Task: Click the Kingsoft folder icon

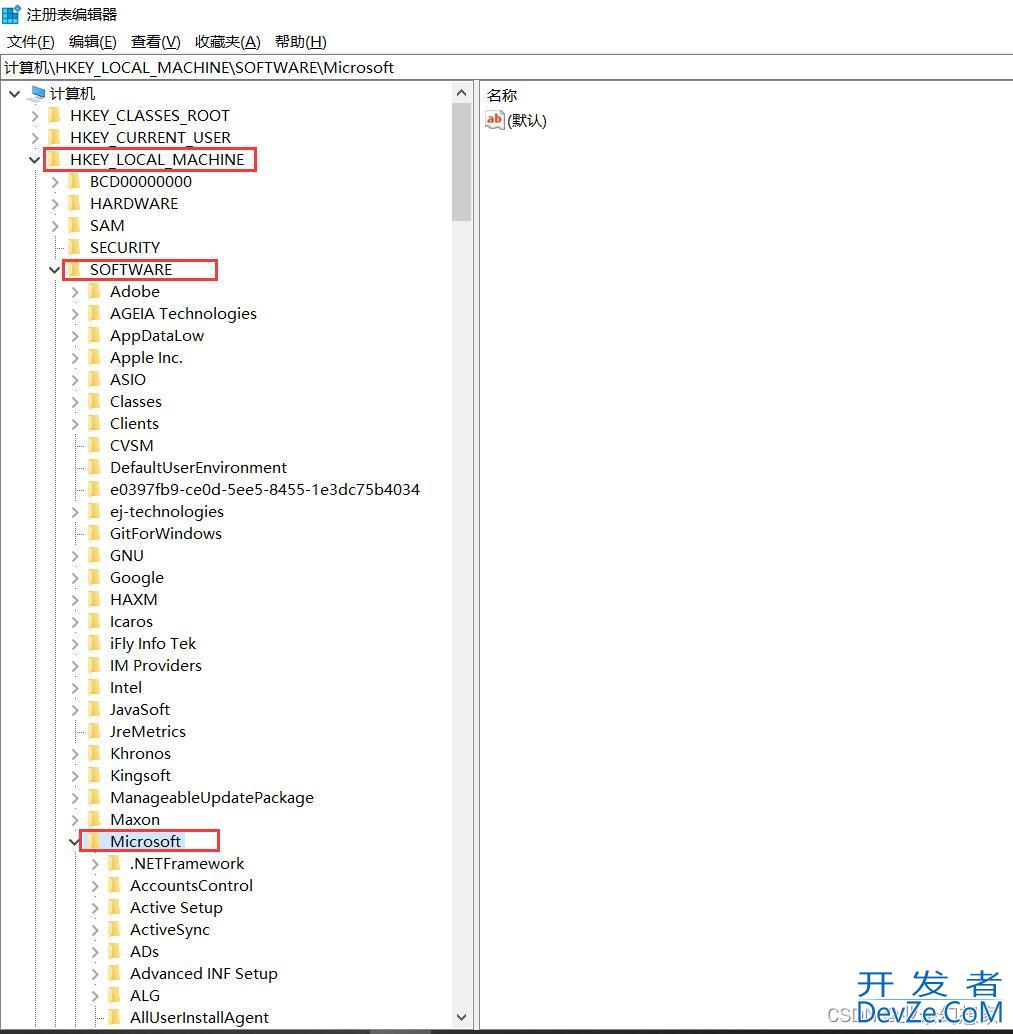Action: tap(94, 776)
